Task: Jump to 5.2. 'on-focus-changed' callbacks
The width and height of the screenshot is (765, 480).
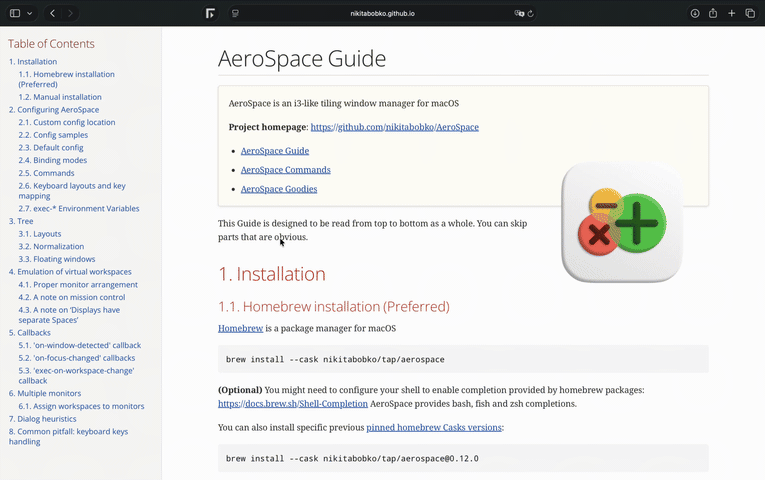Action: tap(77, 358)
